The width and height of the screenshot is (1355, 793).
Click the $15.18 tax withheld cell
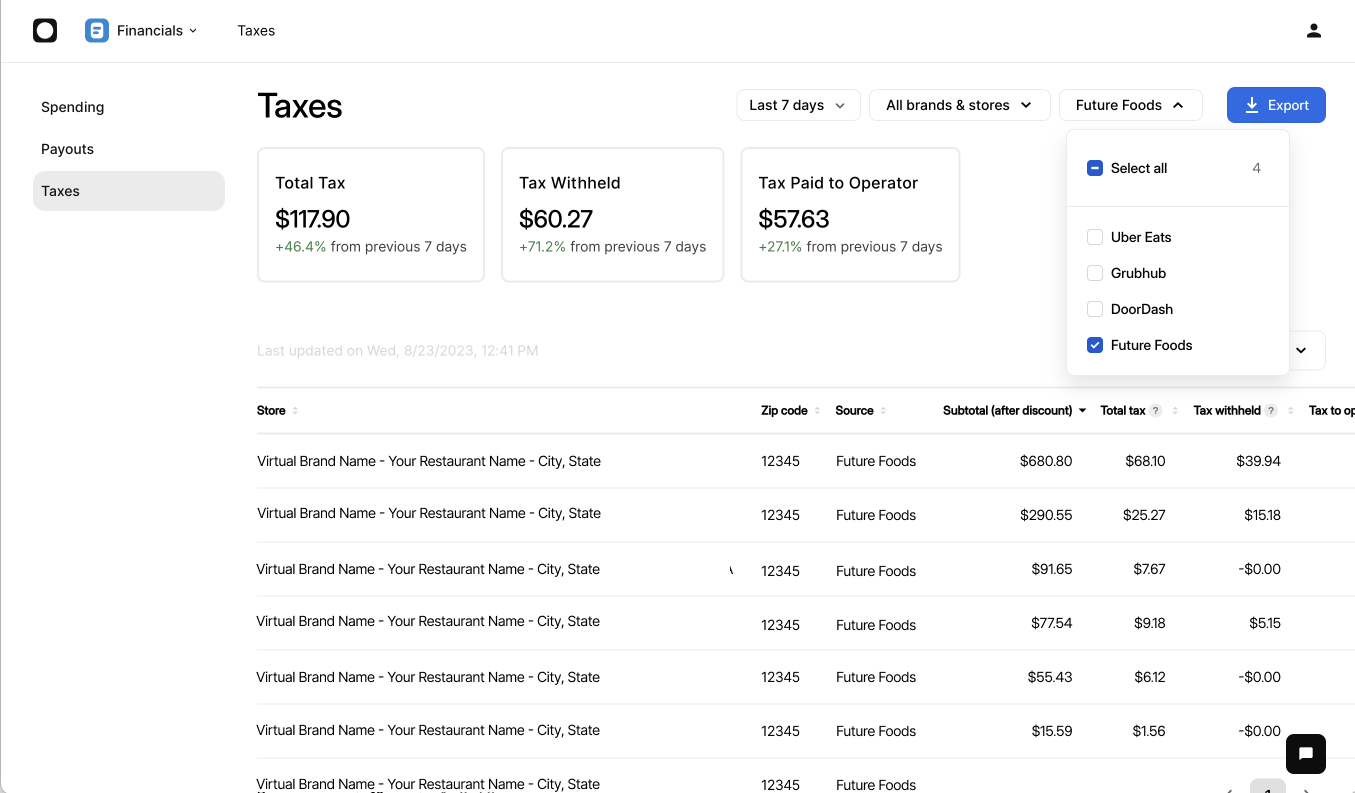(x=1263, y=515)
